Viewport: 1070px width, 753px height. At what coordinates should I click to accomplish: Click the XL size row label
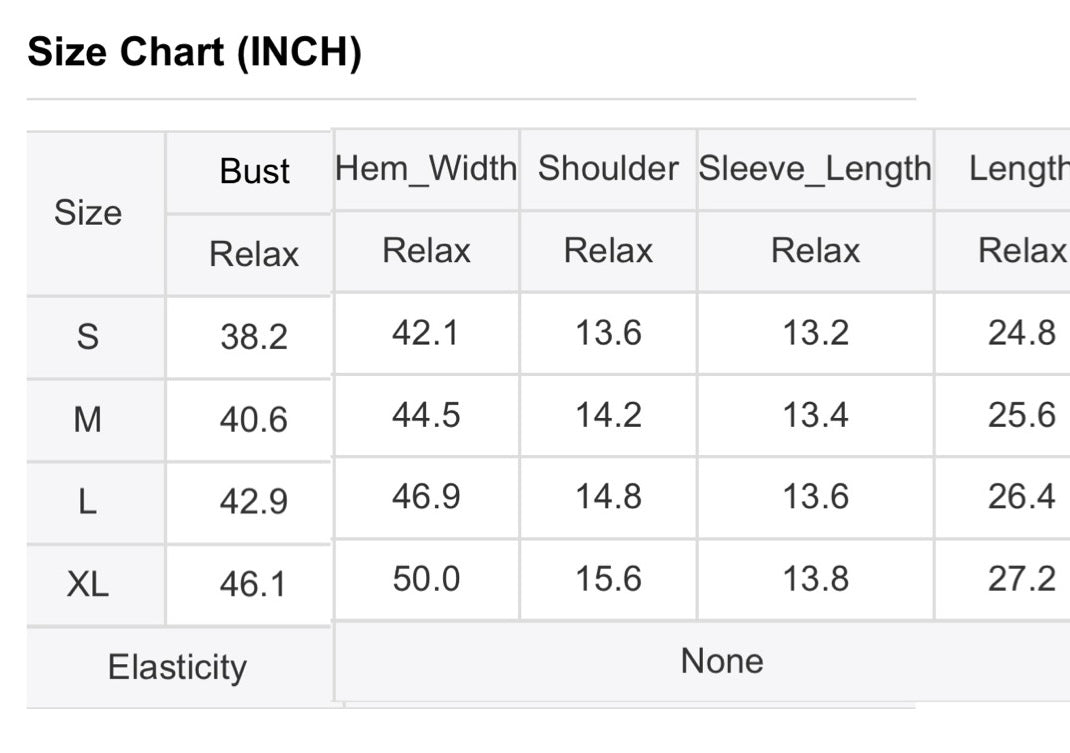(88, 585)
